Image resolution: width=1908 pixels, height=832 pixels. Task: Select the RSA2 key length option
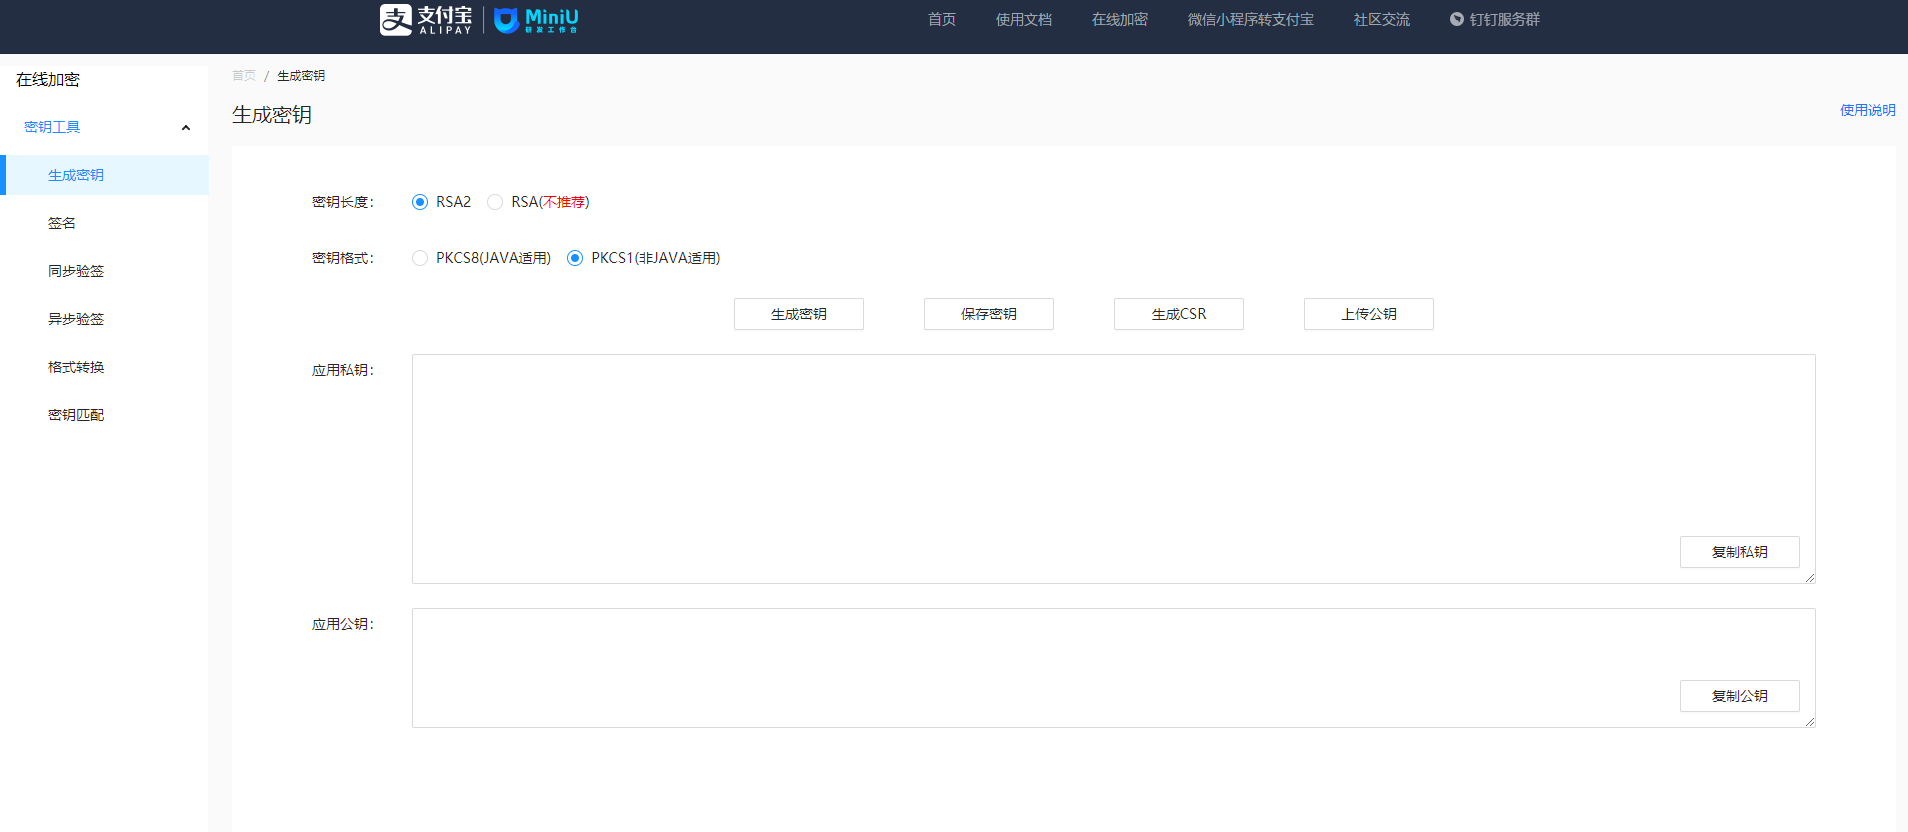point(420,202)
